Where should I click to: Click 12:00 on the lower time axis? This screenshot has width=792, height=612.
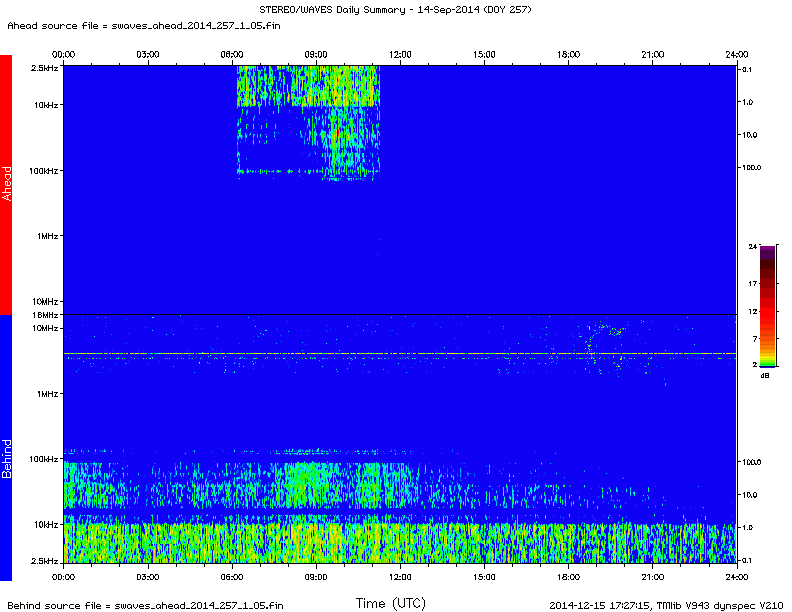point(400,577)
